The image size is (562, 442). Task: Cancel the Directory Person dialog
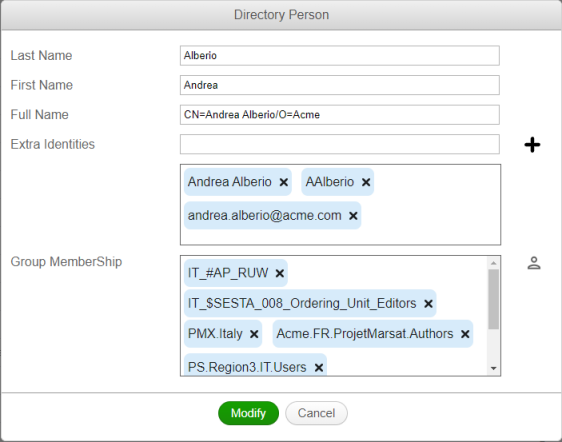(316, 413)
